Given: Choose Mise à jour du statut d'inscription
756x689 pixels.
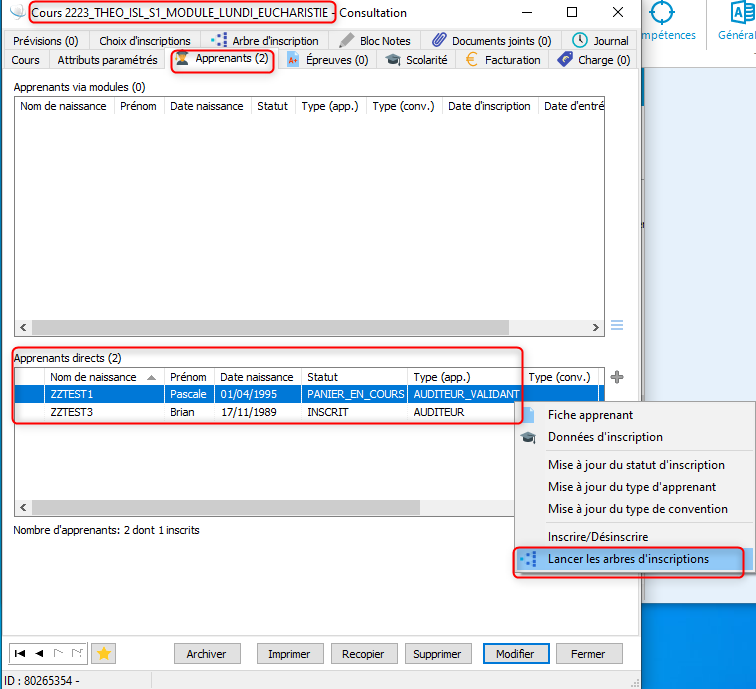Looking at the screenshot, I should [636, 465].
